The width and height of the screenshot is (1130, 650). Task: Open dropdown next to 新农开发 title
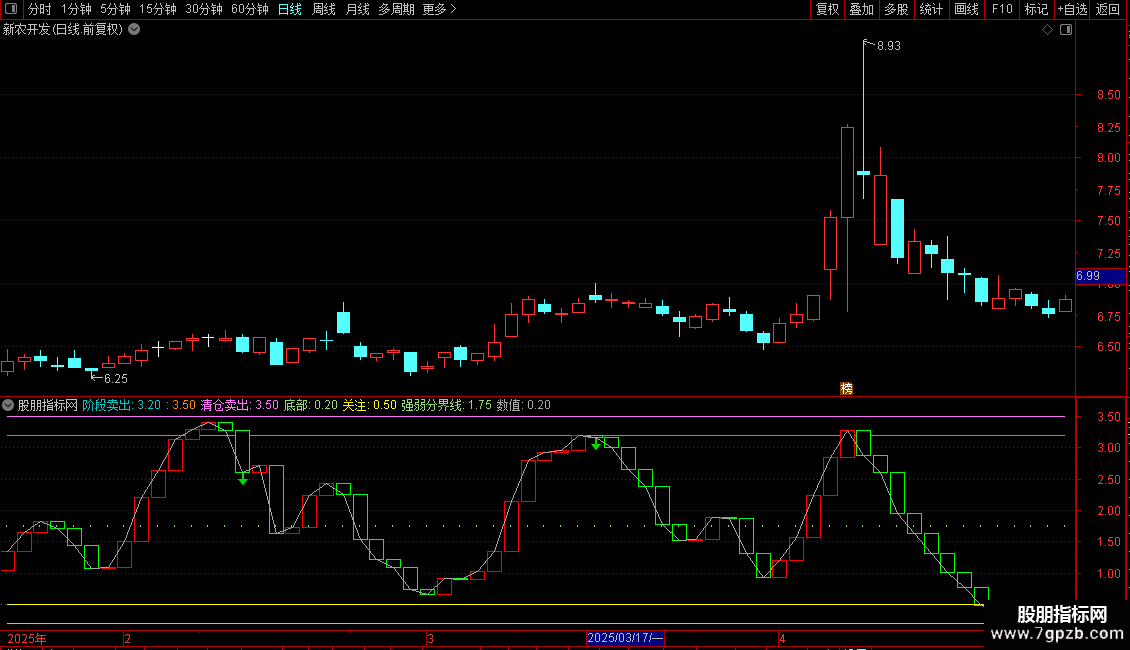pos(134,30)
